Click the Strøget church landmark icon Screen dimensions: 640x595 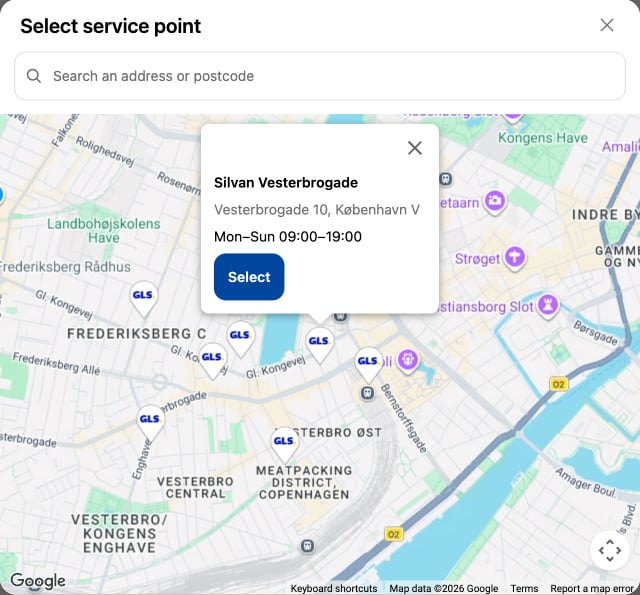point(515,257)
